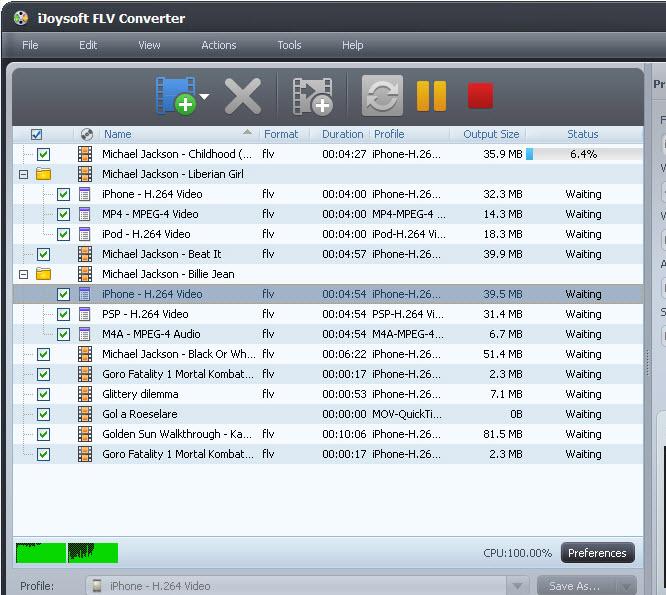Toggle the select-all checkbox in the header
This screenshot has width=666, height=595.
[x=37, y=134]
